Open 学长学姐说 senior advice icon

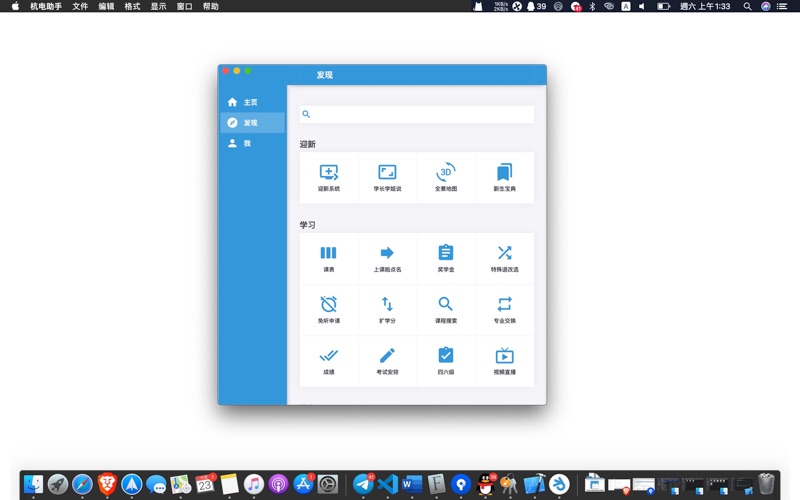click(387, 172)
